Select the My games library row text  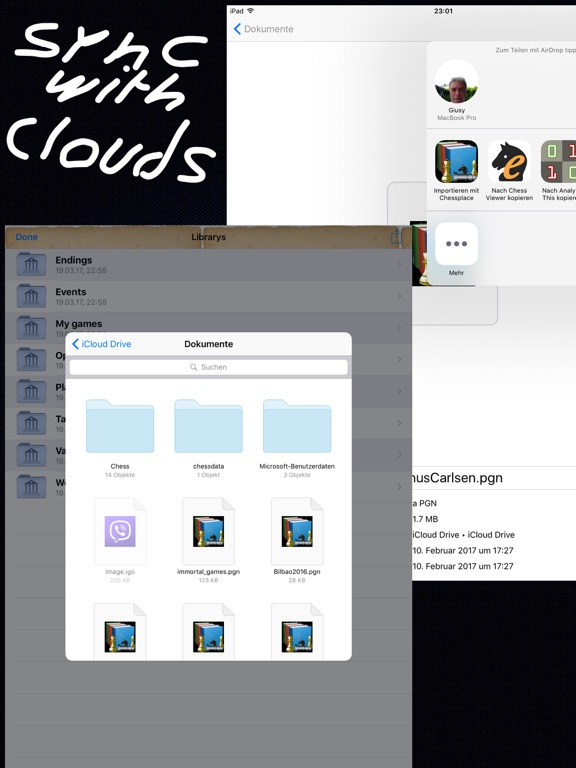[79, 324]
